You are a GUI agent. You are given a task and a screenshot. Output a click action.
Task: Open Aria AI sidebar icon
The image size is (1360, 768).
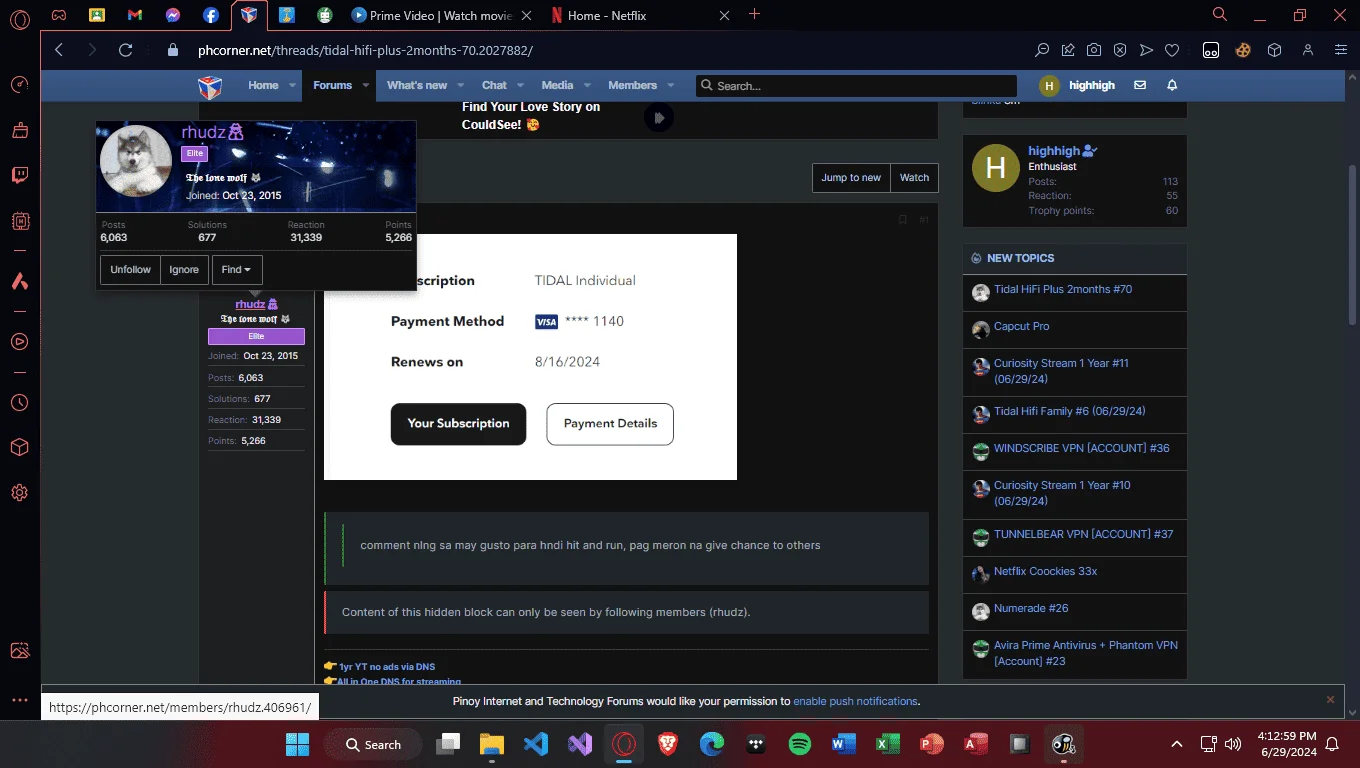pos(19,282)
